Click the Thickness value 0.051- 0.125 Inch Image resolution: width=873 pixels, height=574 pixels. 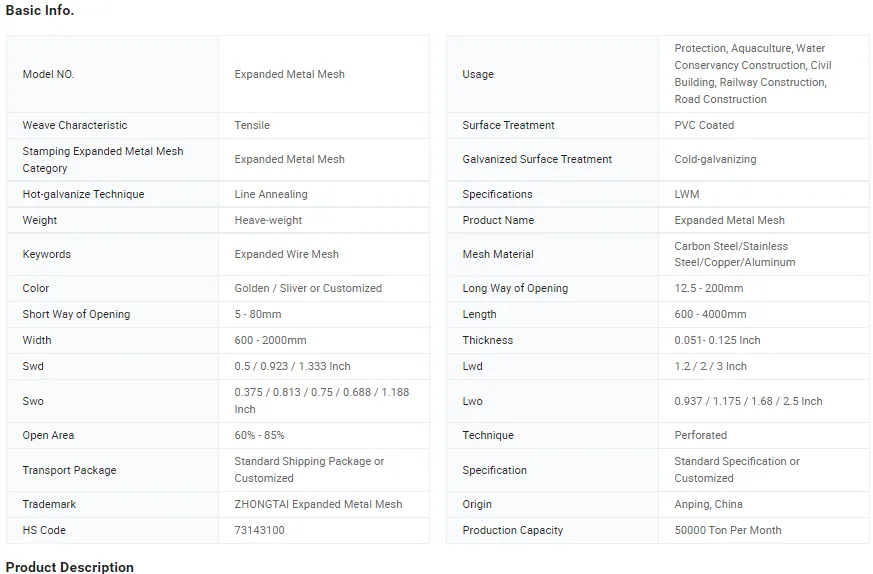(717, 340)
